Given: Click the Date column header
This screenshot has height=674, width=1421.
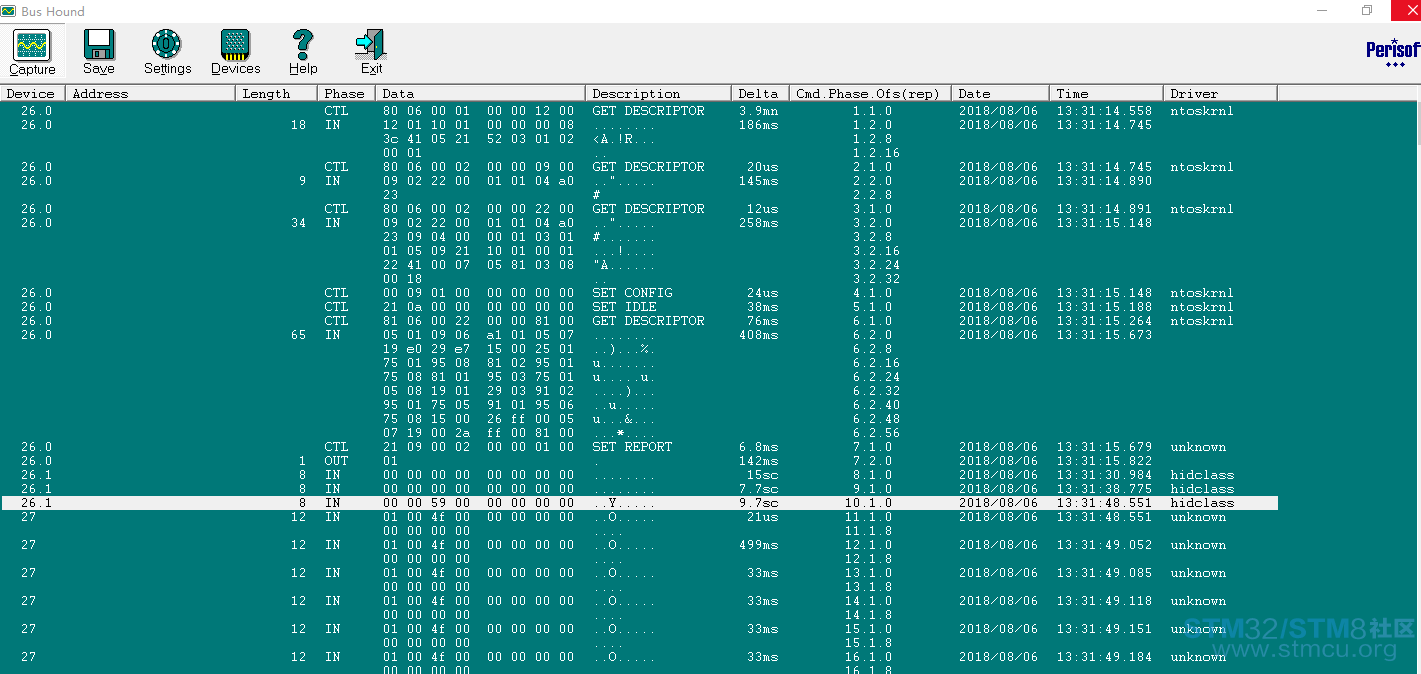Looking at the screenshot, I should 999,93.
